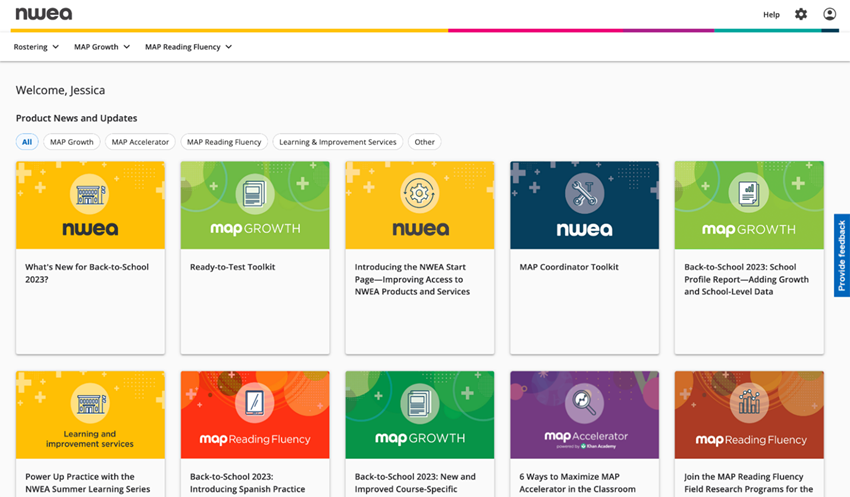Screen dimensions: 850x497
Task: Open the user account profile icon
Action: click(x=829, y=14)
